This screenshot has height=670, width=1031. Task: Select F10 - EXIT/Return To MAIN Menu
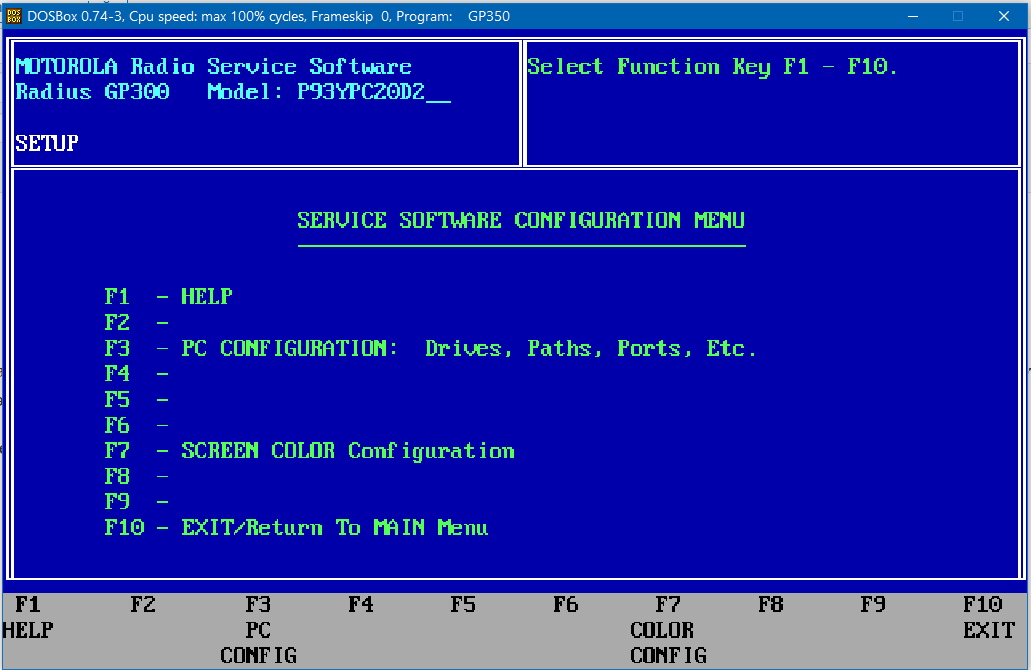[x=297, y=527]
